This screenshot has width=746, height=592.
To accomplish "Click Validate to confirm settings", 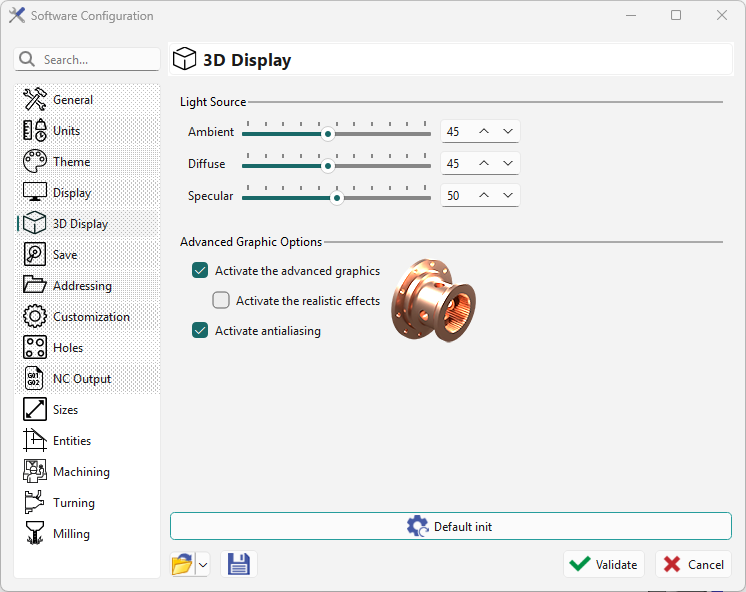I will 603,565.
